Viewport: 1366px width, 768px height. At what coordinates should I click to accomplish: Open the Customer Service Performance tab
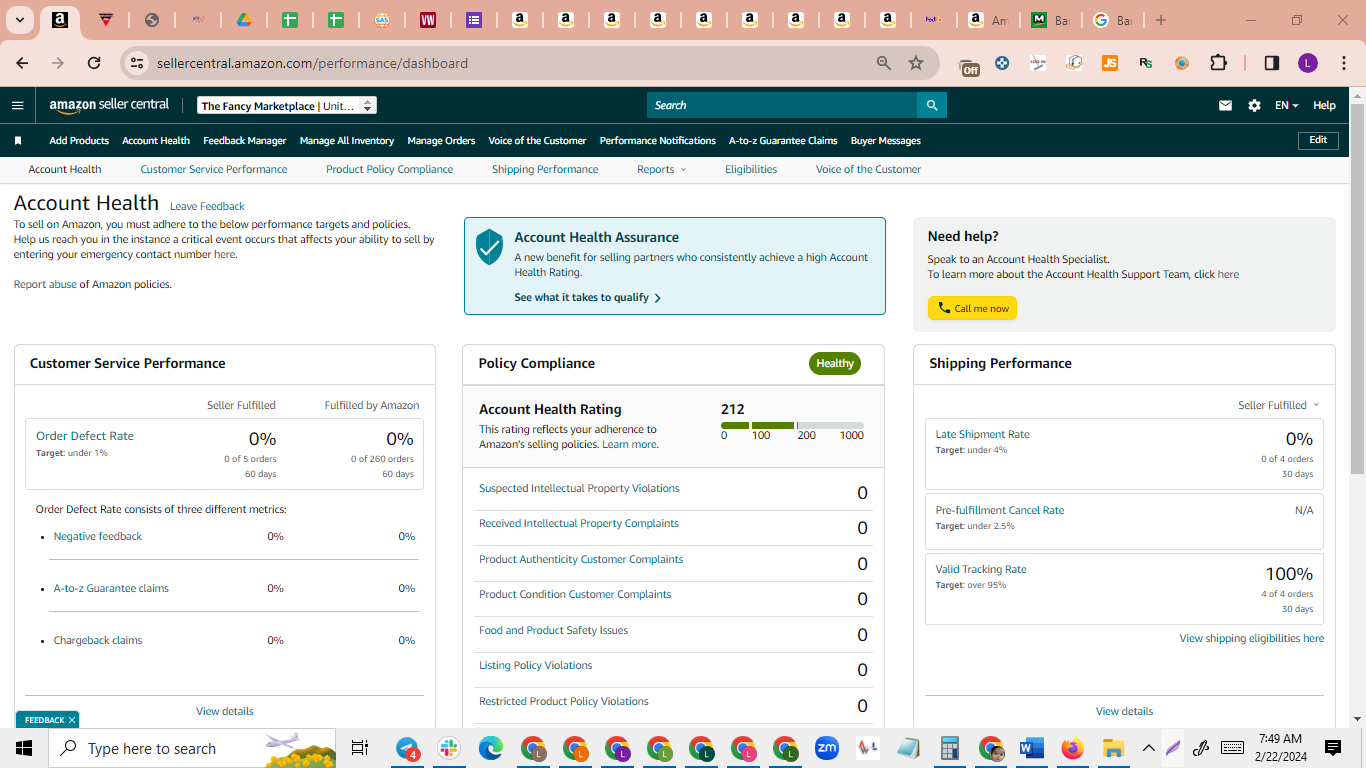(x=214, y=170)
